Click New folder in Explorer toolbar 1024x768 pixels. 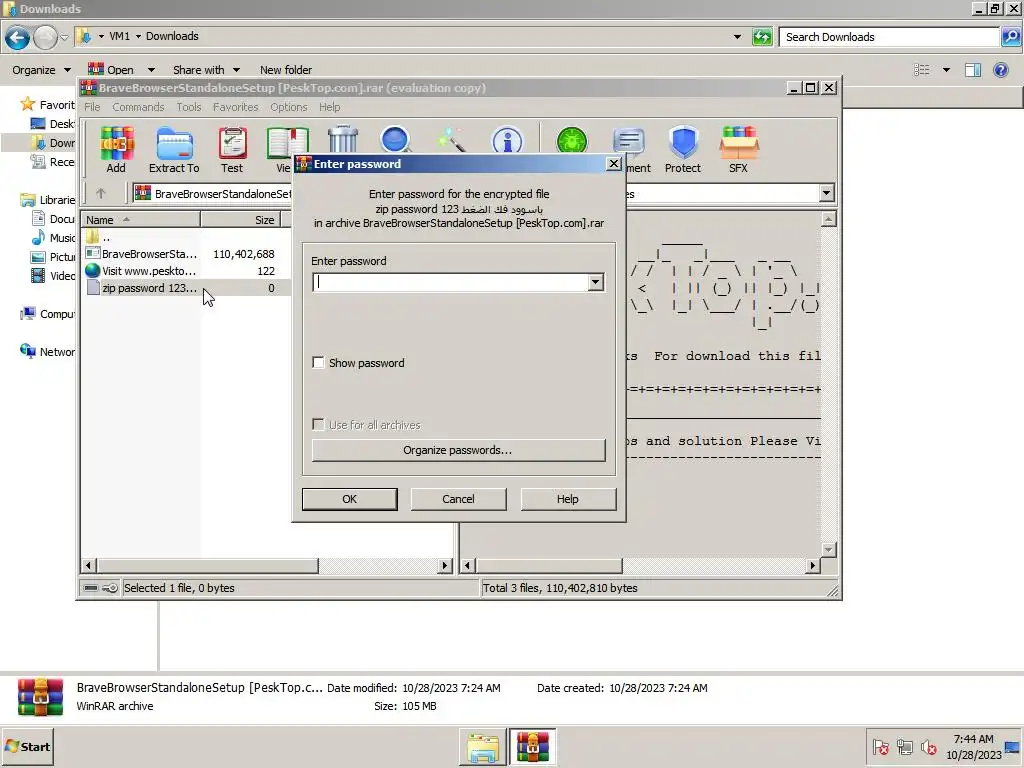coord(285,70)
